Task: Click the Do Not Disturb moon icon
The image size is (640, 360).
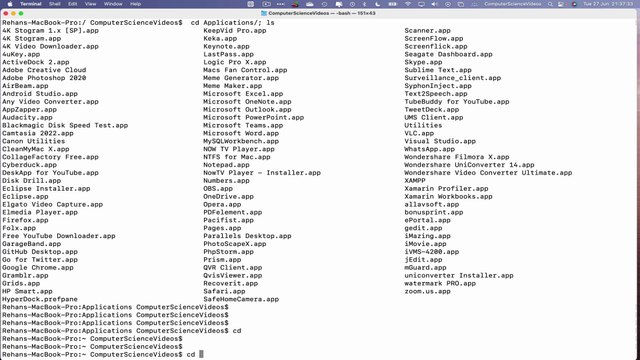Action: [x=378, y=4]
